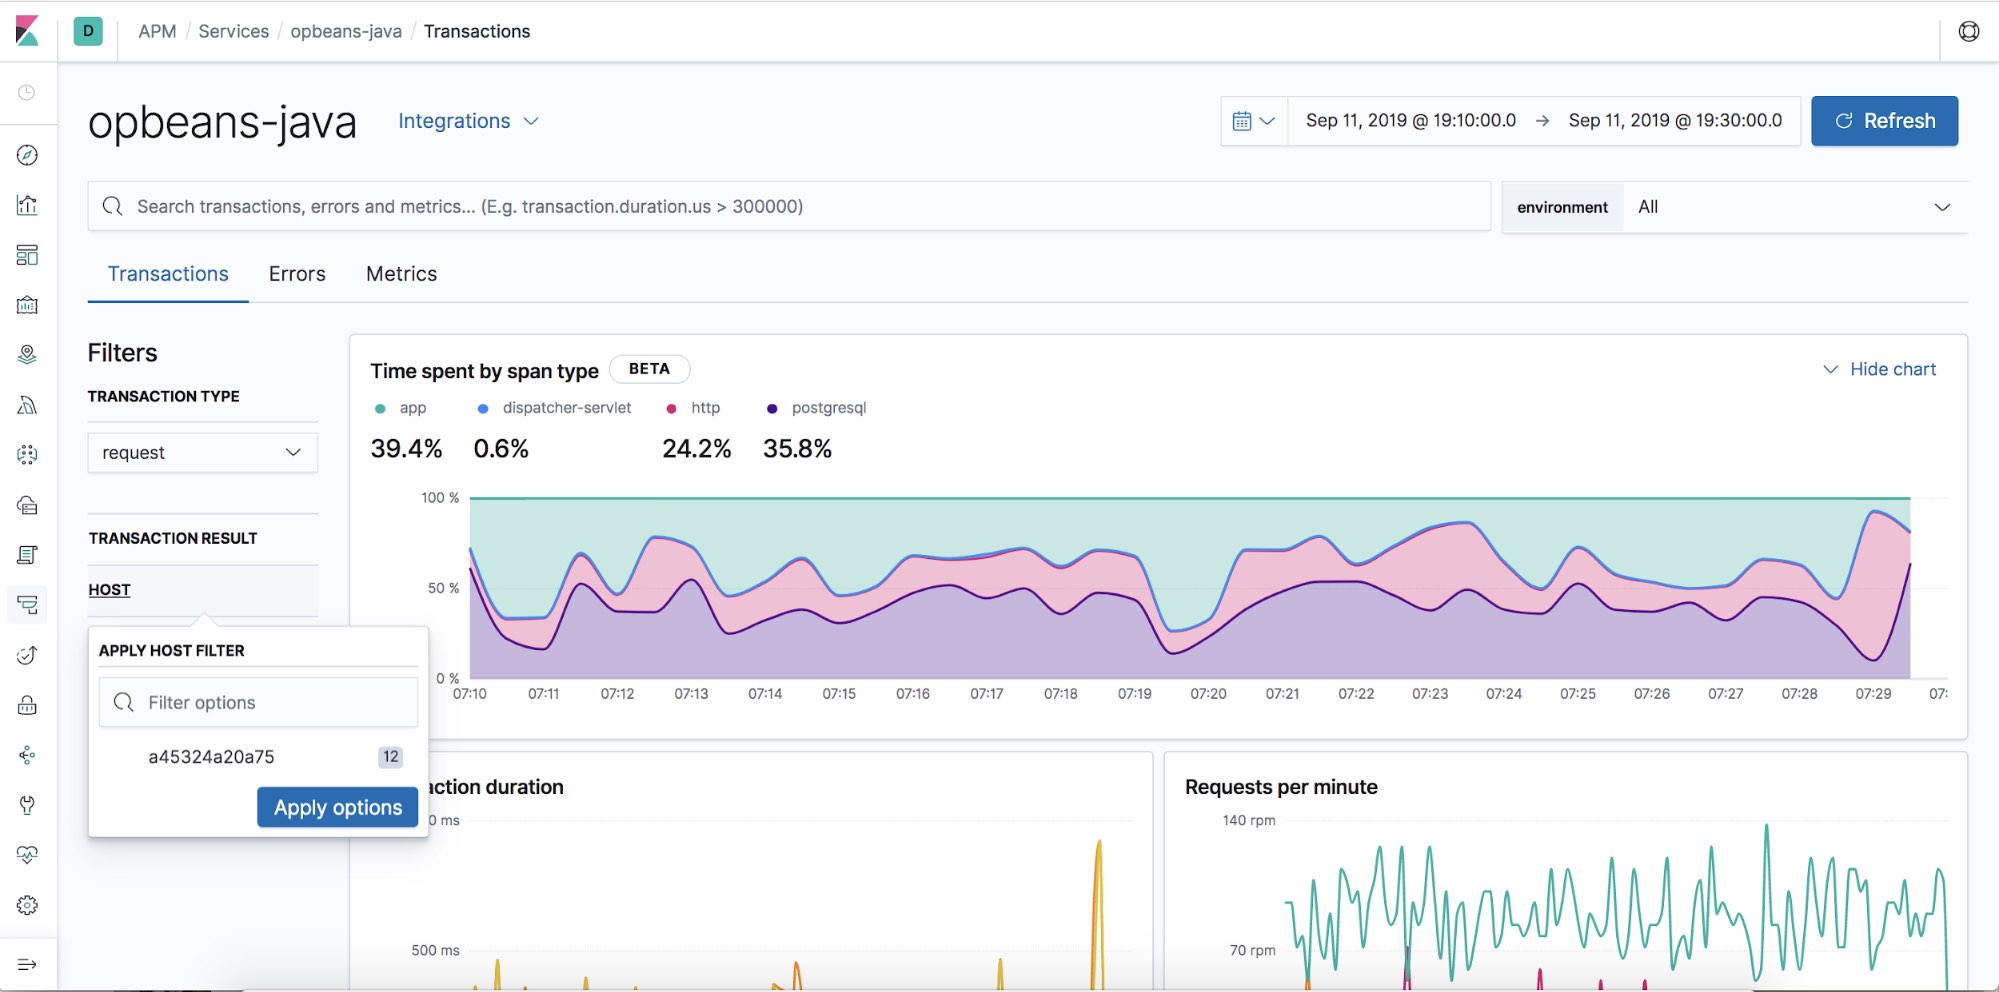This screenshot has width=1999, height=992.
Task: Expand the Integrations dropdown
Action: [468, 121]
